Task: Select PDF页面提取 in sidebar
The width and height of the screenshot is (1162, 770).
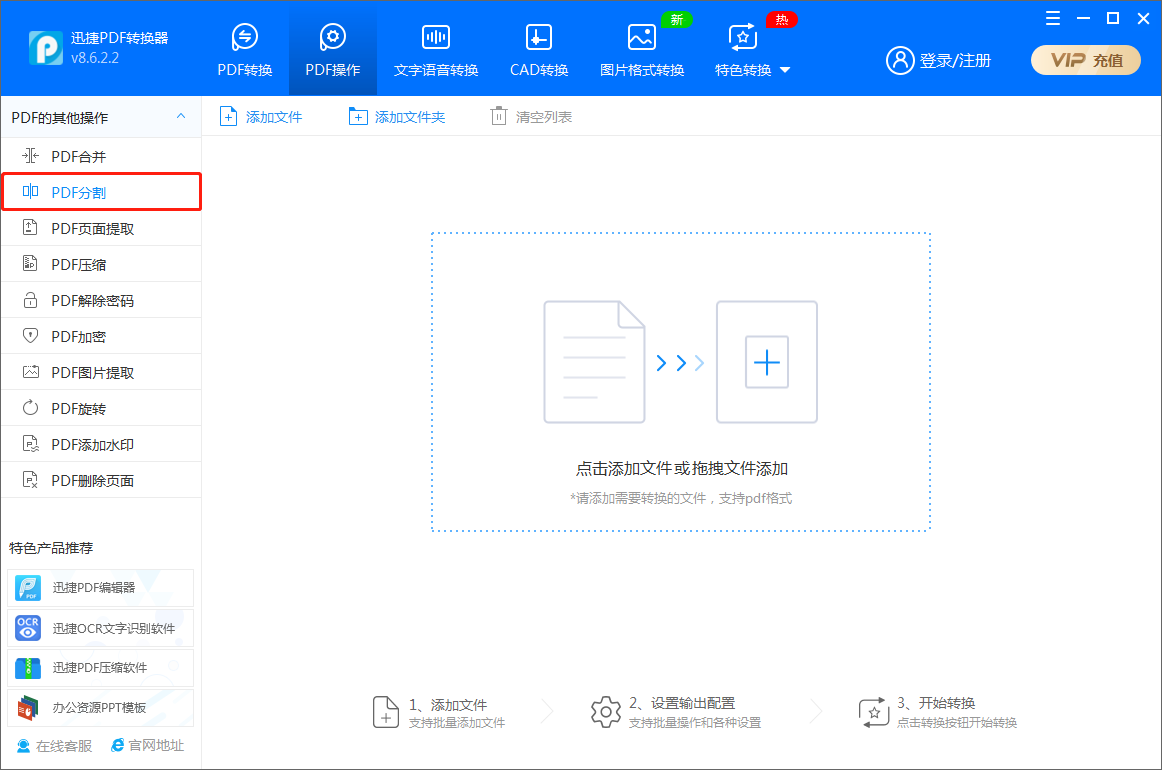Action: pyautogui.click(x=101, y=228)
